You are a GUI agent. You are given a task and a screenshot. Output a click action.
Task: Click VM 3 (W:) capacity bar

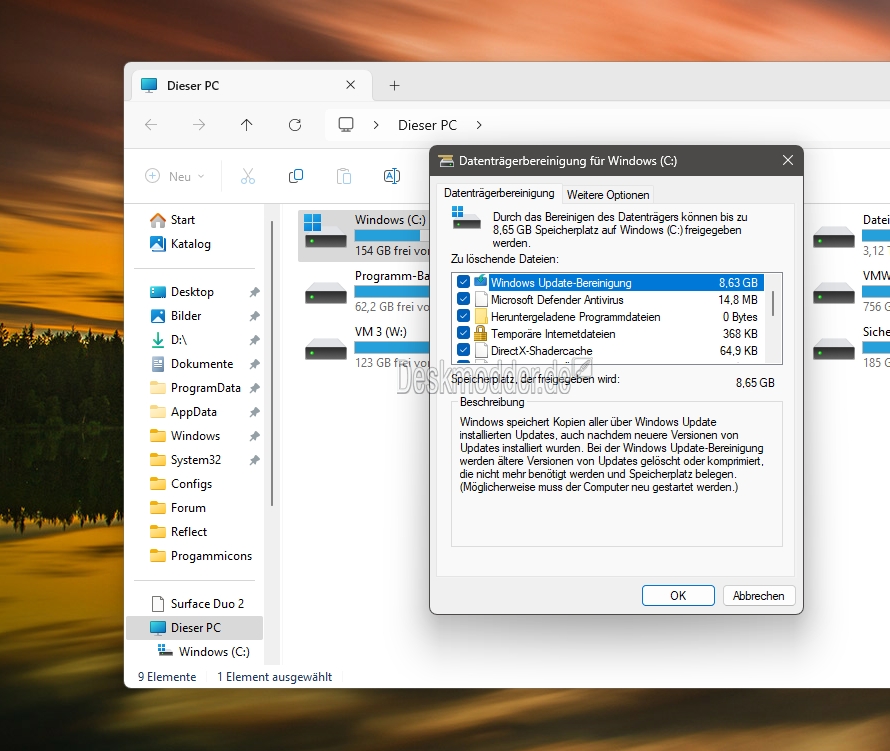click(392, 347)
